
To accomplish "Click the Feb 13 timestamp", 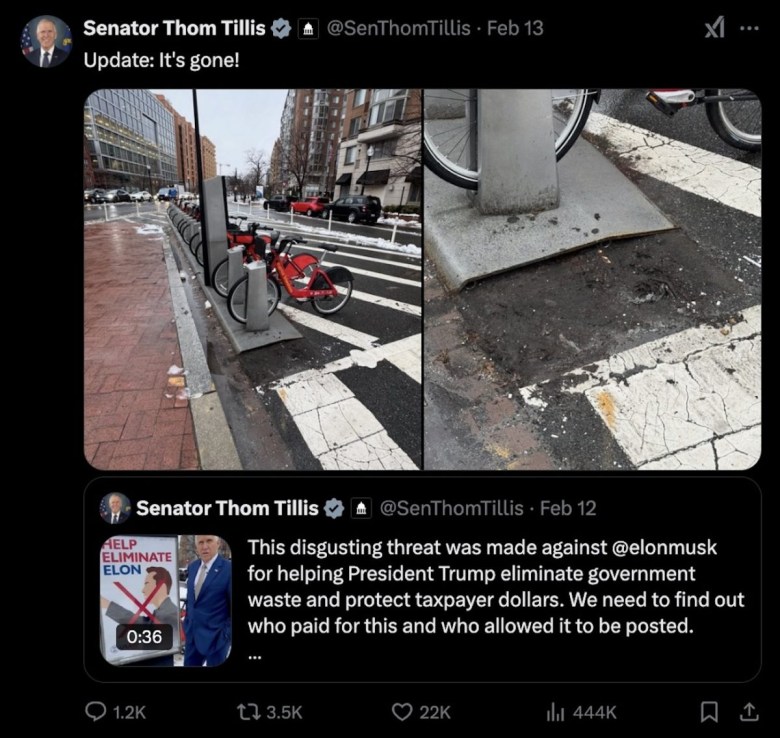I will point(515,28).
